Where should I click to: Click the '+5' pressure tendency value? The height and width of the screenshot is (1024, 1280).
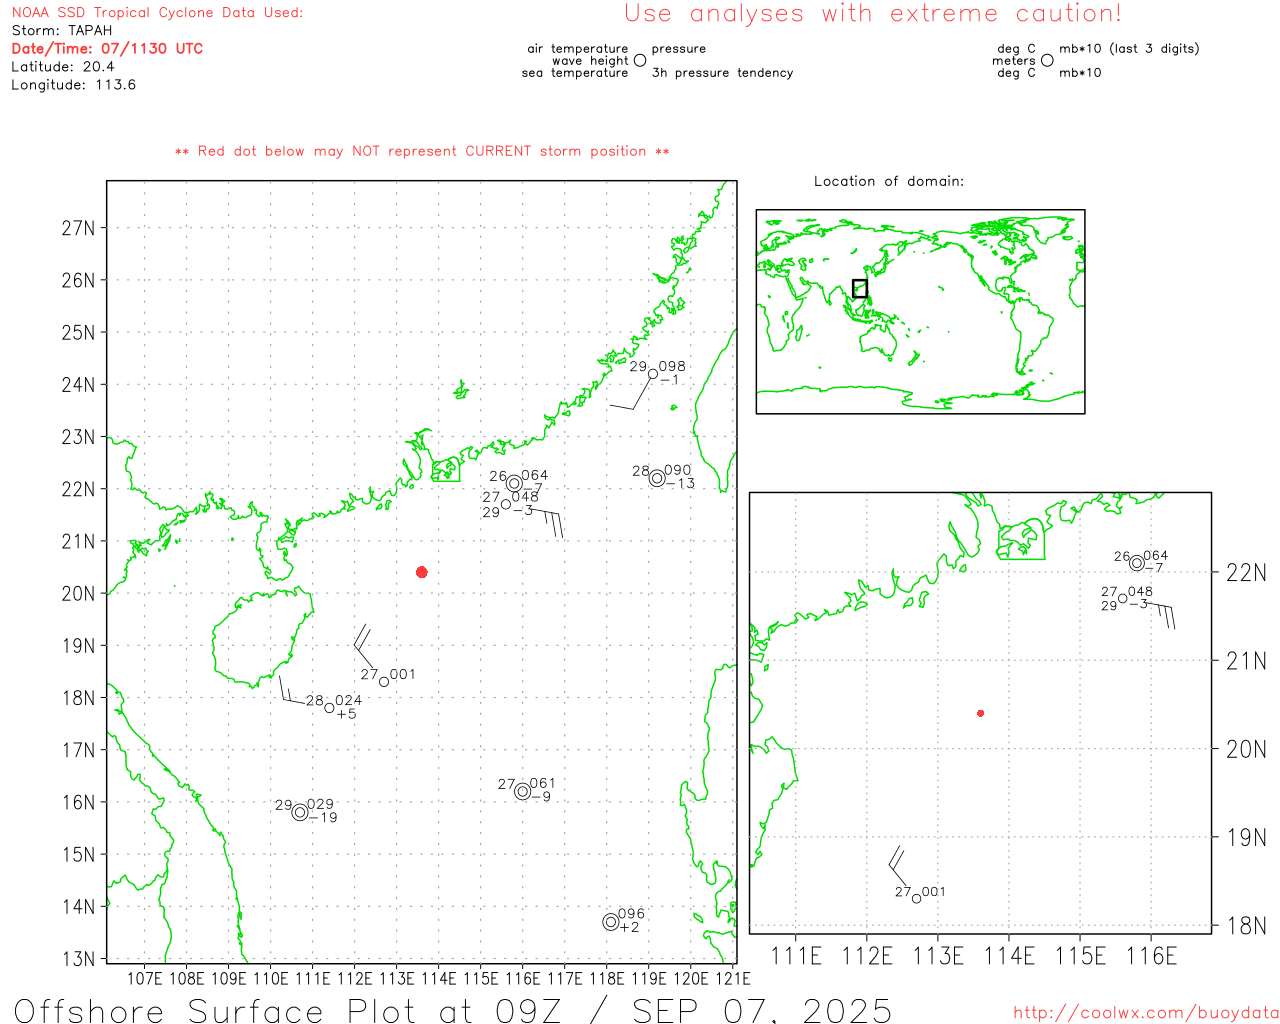[347, 714]
